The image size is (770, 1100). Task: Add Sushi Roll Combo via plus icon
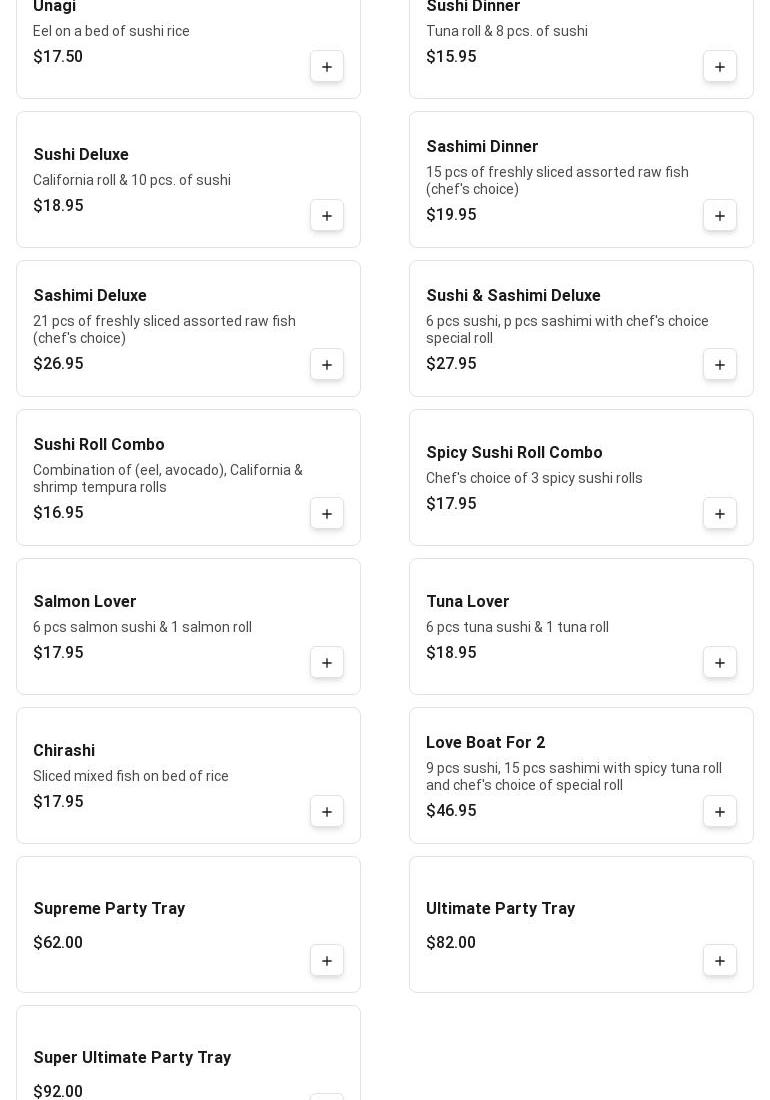pyautogui.click(x=327, y=514)
